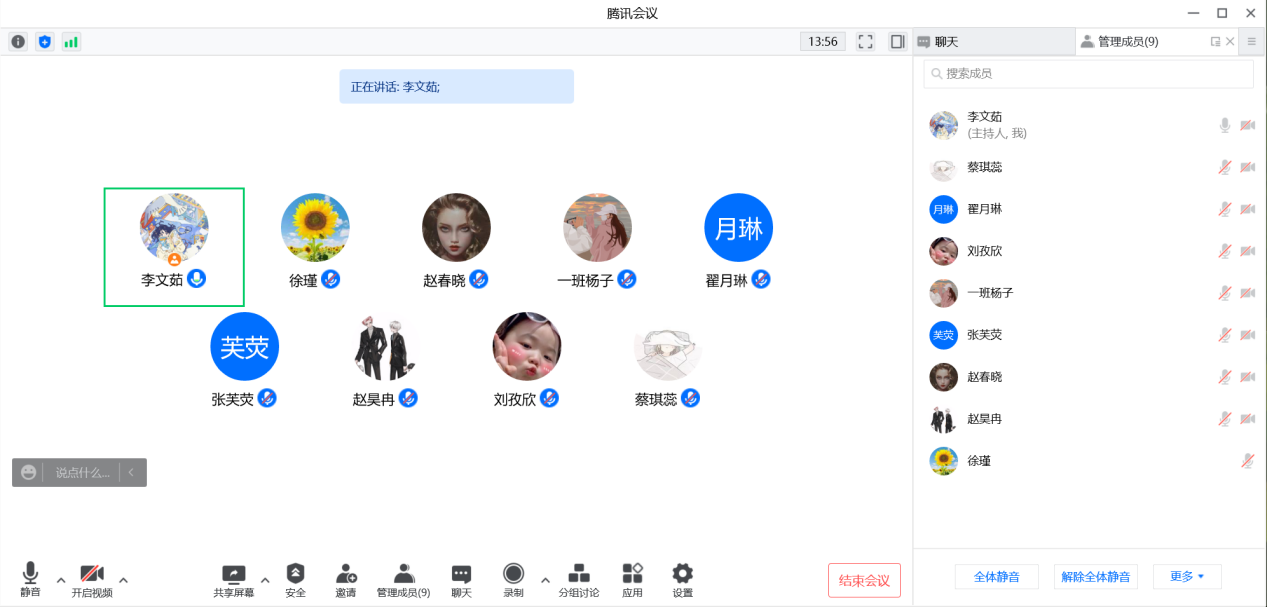
Task: Toggle 瞿月琳's microphone in member list
Action: [1224, 209]
